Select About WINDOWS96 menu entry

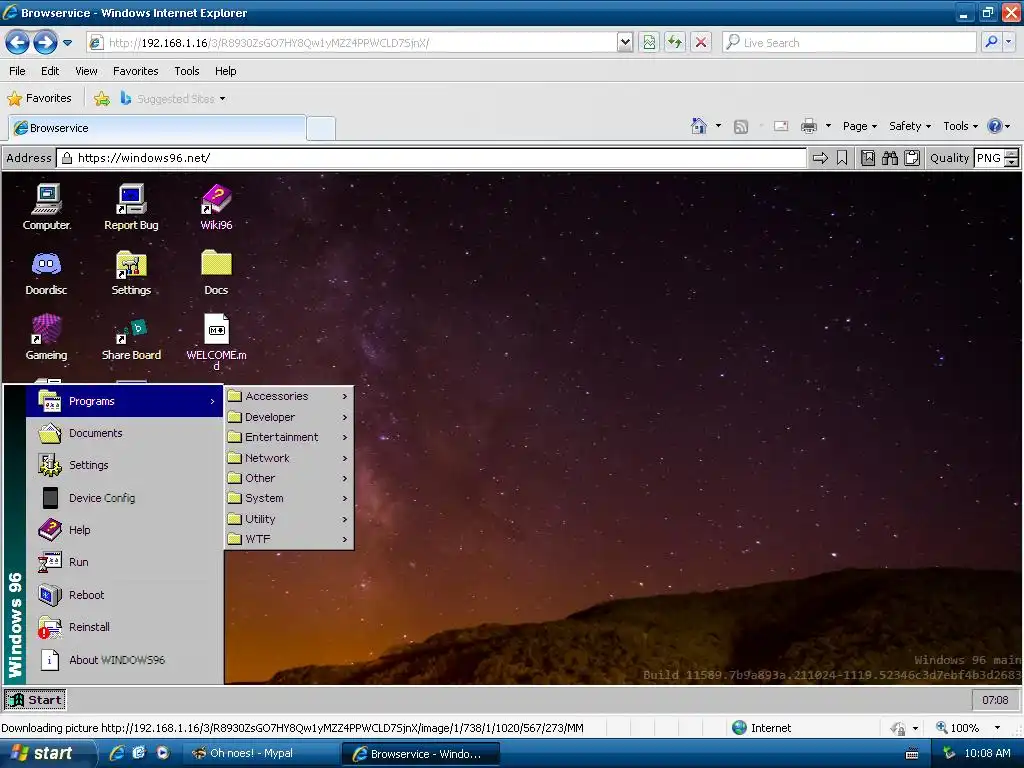click(125, 660)
